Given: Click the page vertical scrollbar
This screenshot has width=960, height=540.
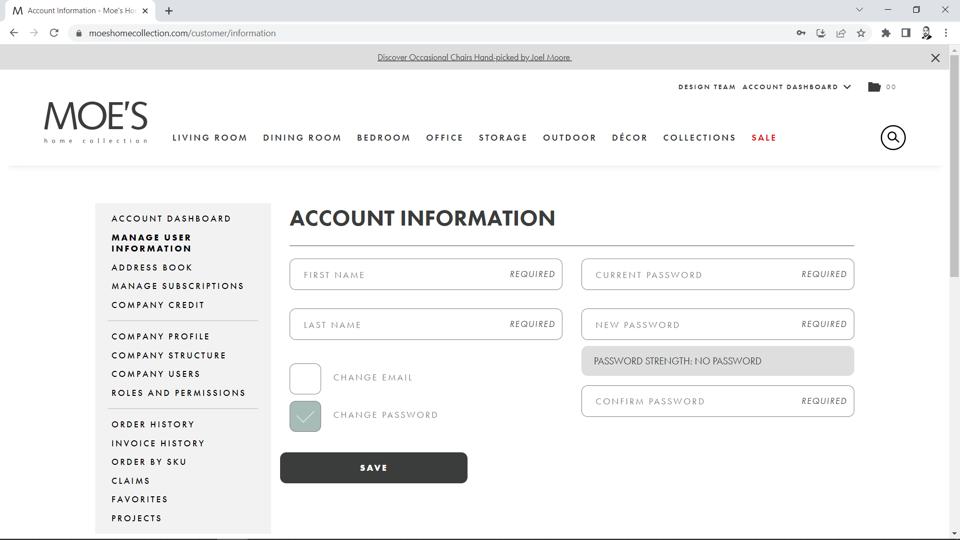Looking at the screenshot, I should 954,165.
